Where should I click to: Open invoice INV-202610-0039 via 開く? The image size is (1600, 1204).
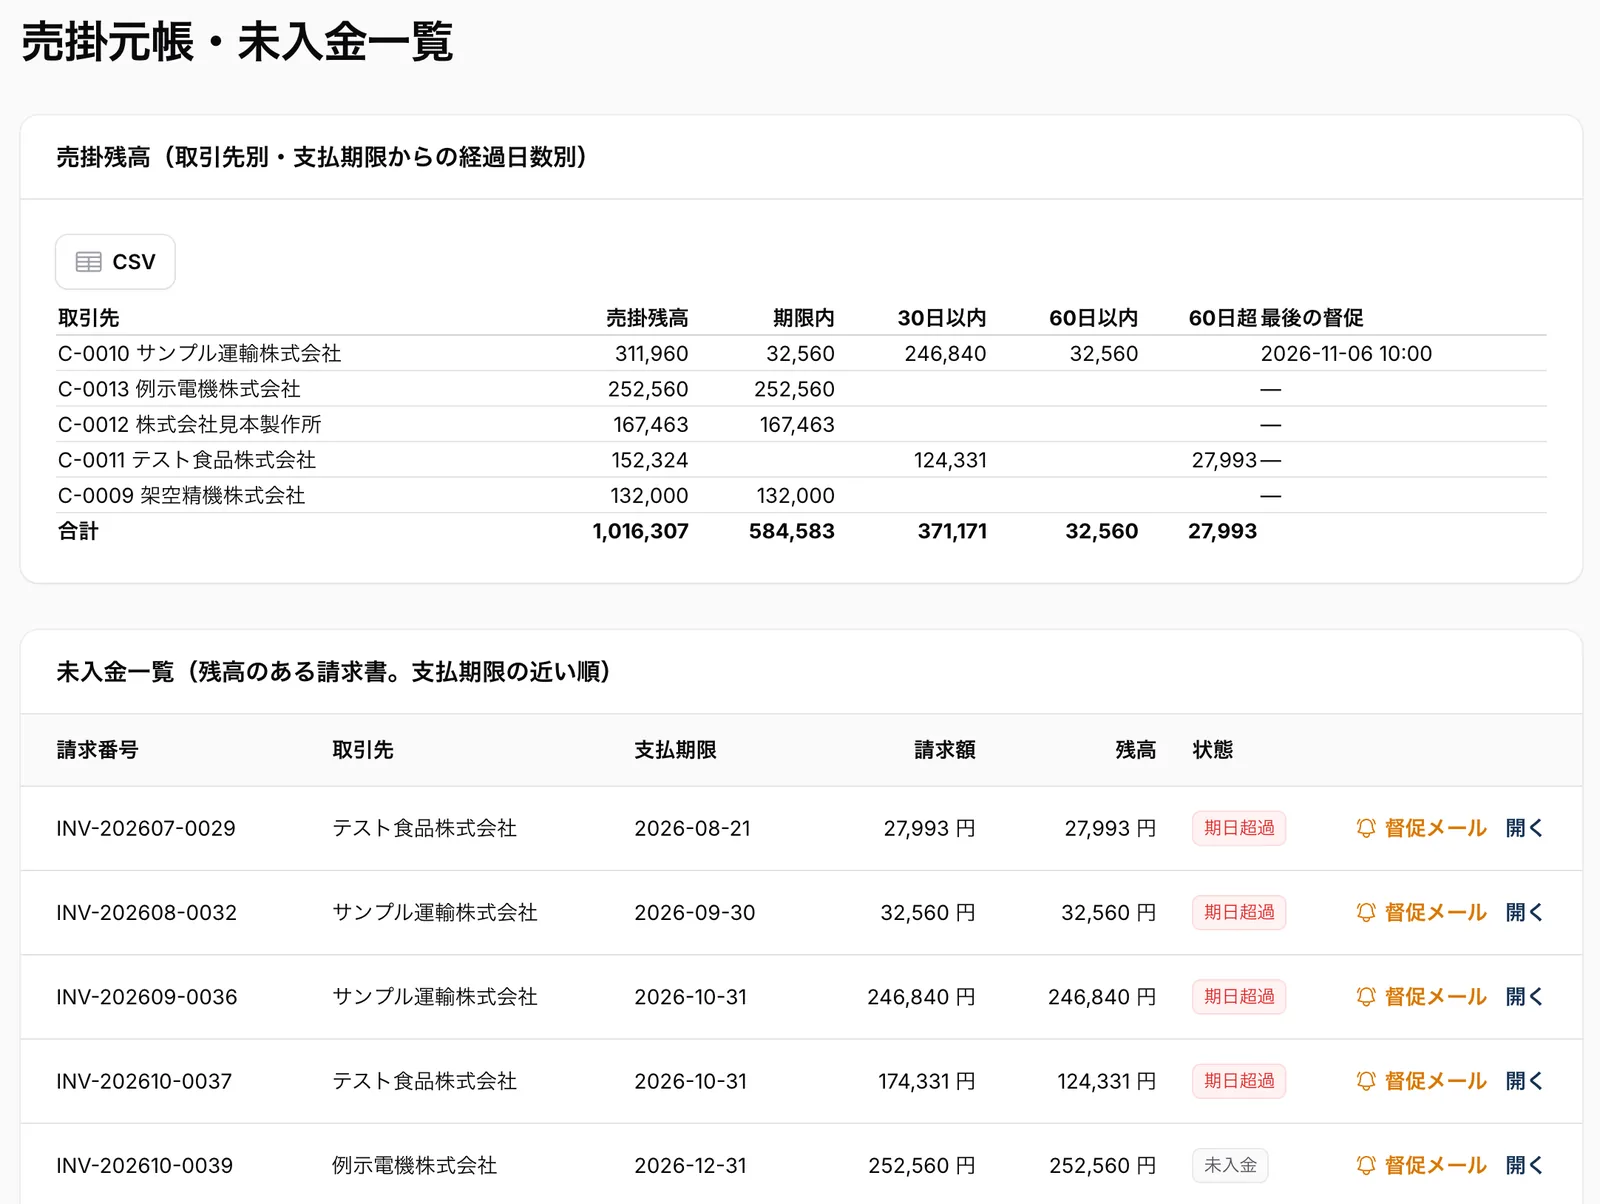click(1525, 1165)
